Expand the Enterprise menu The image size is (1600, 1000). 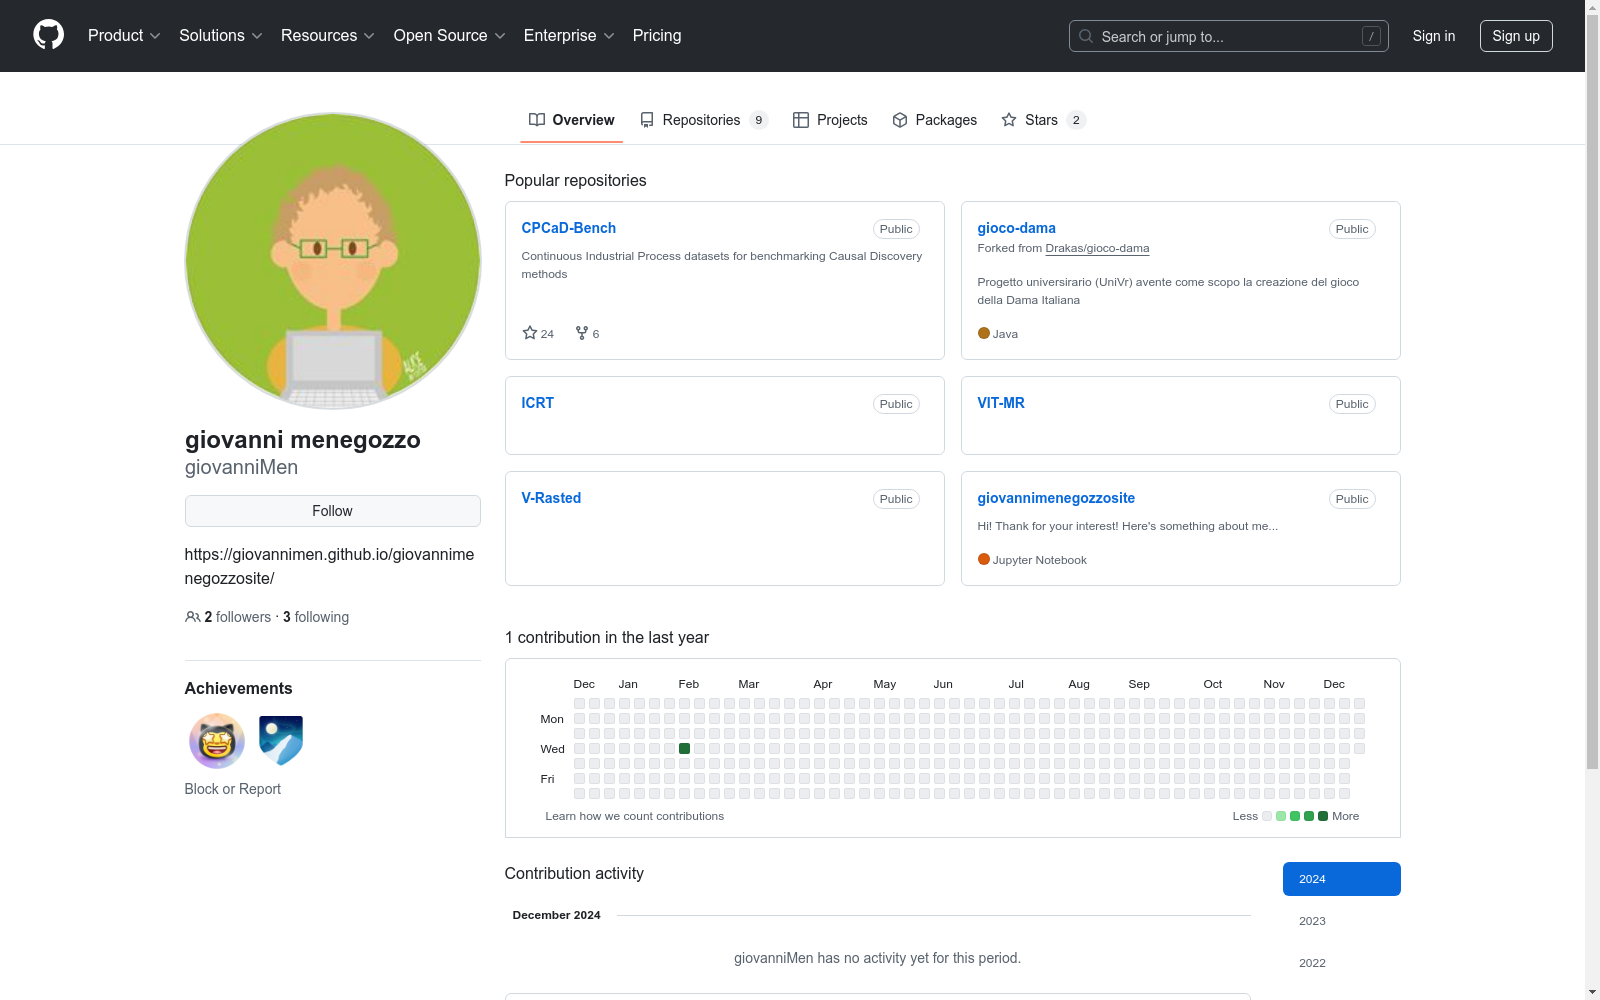point(569,36)
